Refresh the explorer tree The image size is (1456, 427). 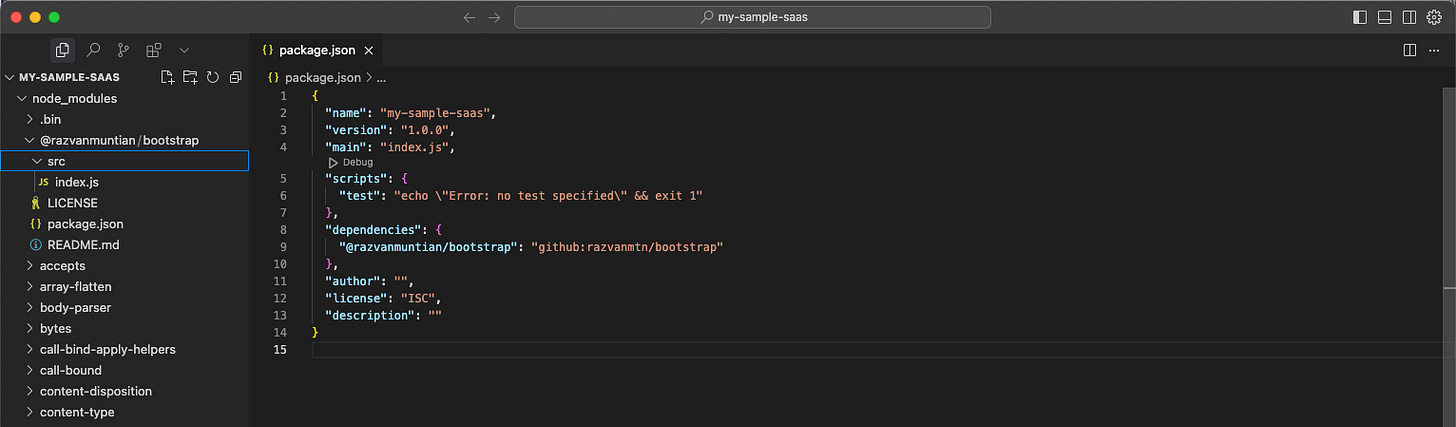tap(212, 77)
